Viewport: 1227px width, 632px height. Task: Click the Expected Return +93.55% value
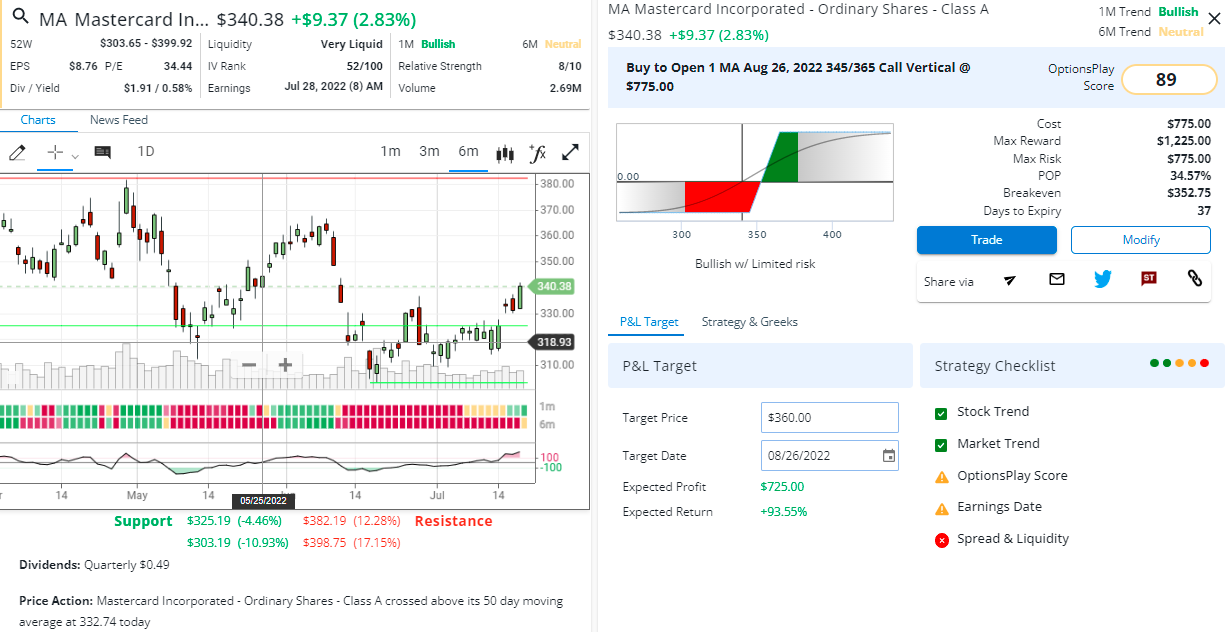(x=784, y=513)
